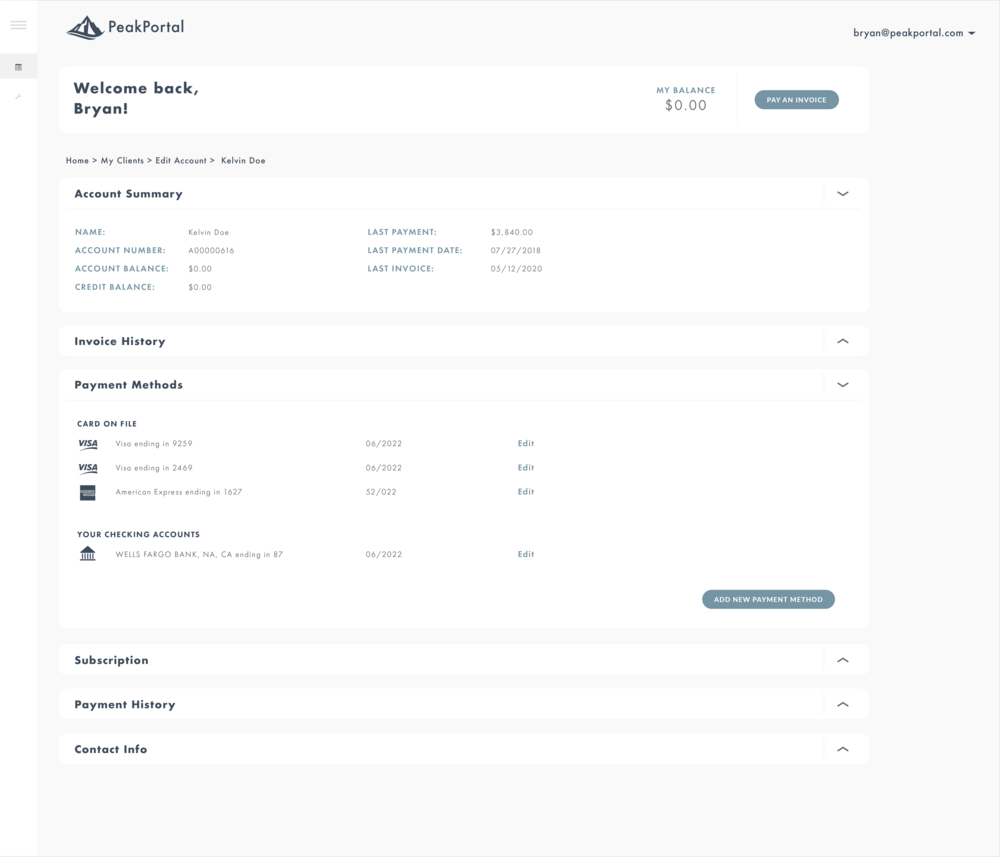Click the Invoice History heading
This screenshot has height=857, width=1000.
point(120,341)
